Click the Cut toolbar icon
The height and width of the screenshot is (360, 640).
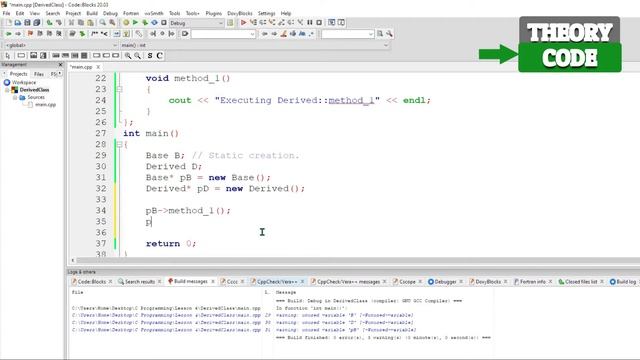(x=71, y=23)
